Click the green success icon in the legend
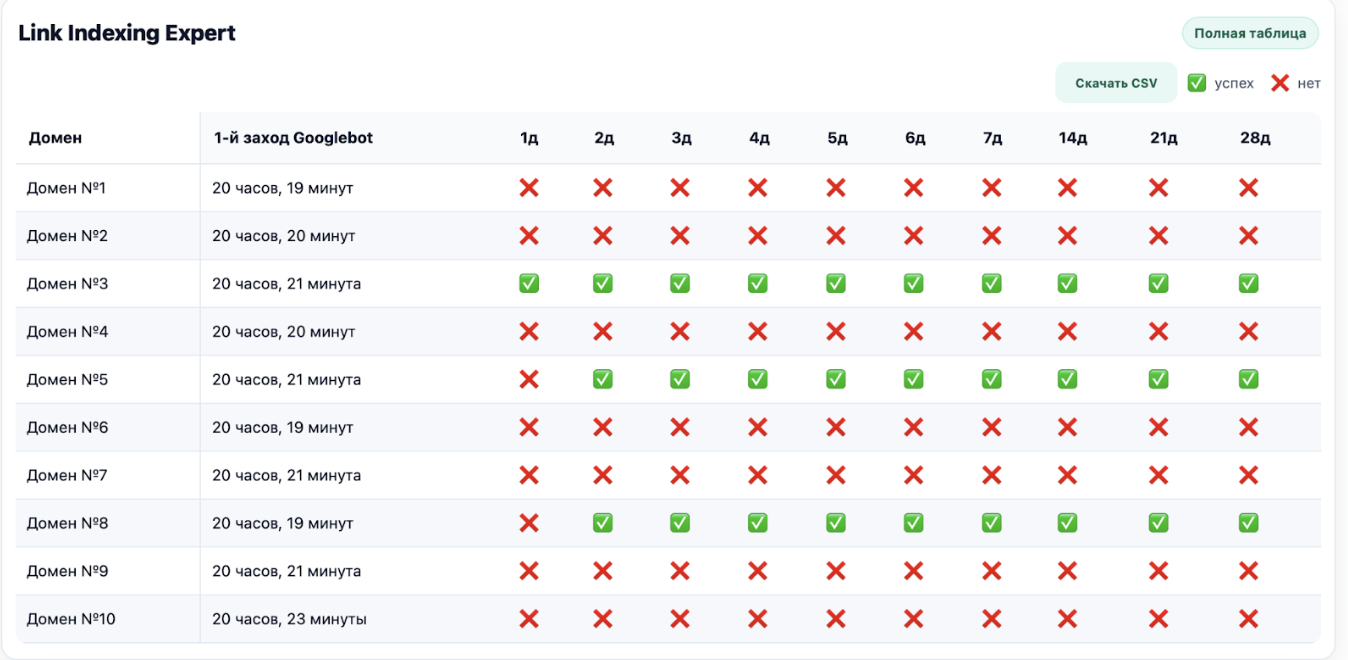The width and height of the screenshot is (1348, 660). 1197,83
